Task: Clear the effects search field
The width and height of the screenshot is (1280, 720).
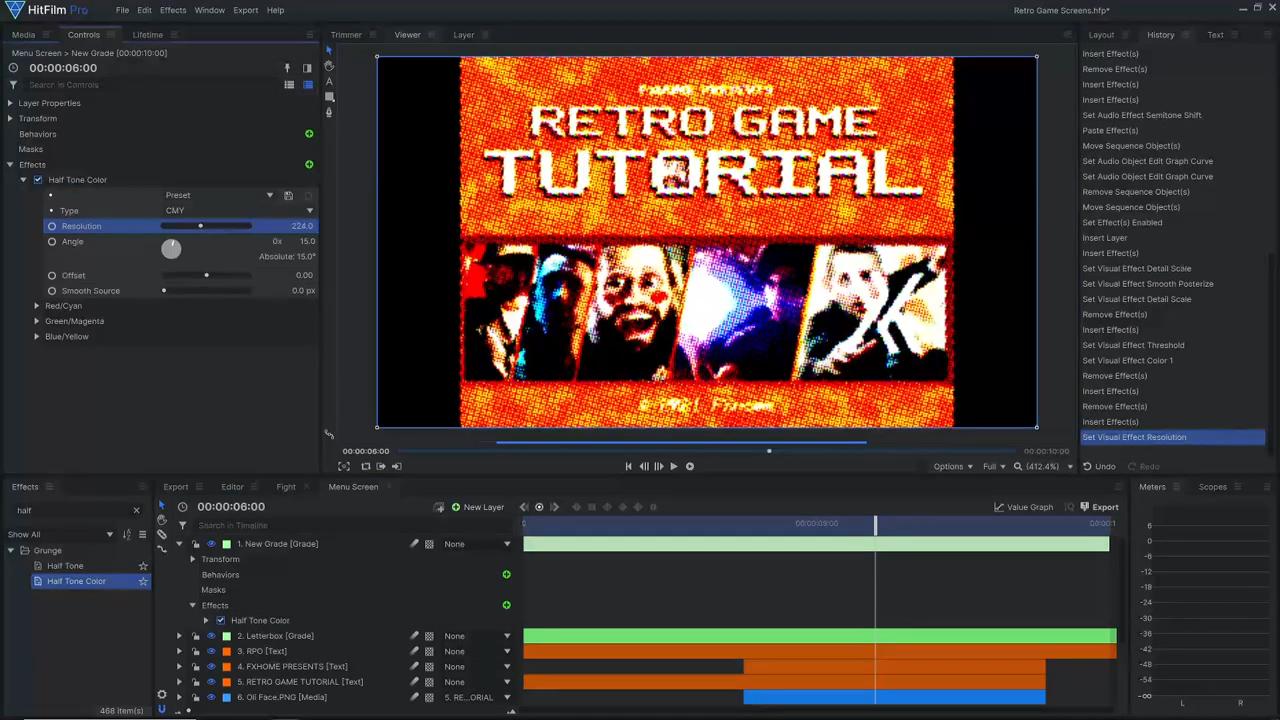Action: point(137,510)
